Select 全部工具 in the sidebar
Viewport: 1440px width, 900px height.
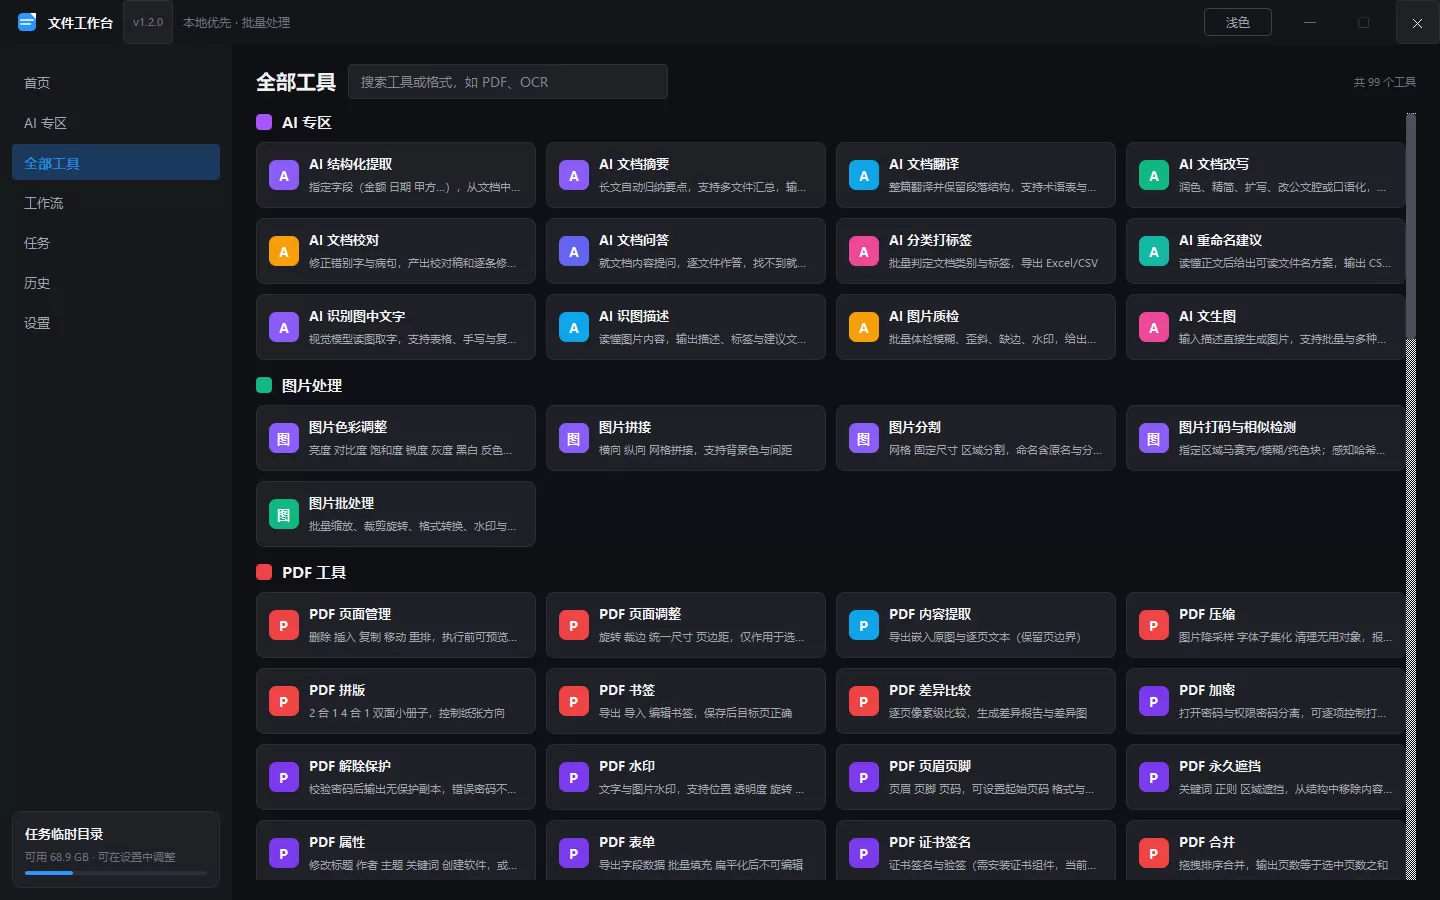click(116, 163)
